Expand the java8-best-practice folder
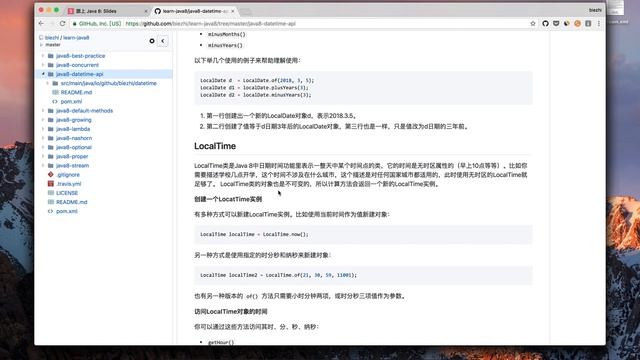Image resolution: width=640 pixels, height=360 pixels. point(43,56)
